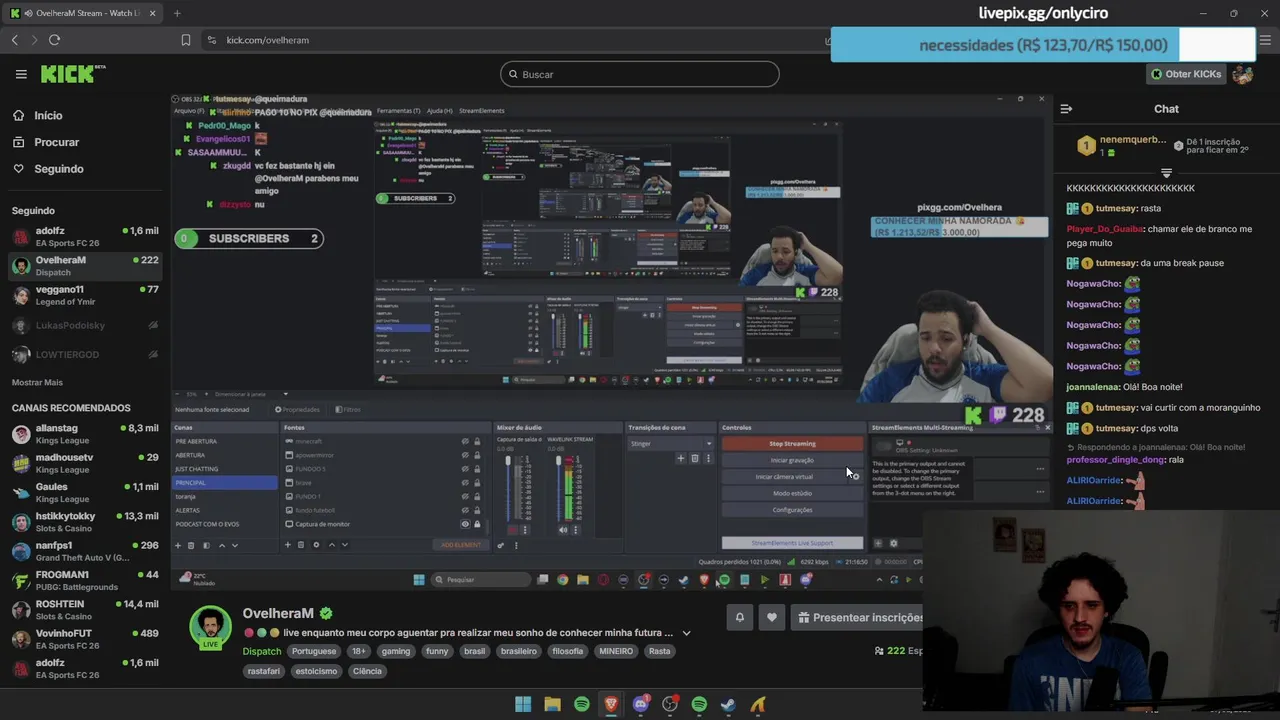Open three-dot menu of Captura de saída mixer
Viewport: 1280px width, 720px height.
point(525,530)
